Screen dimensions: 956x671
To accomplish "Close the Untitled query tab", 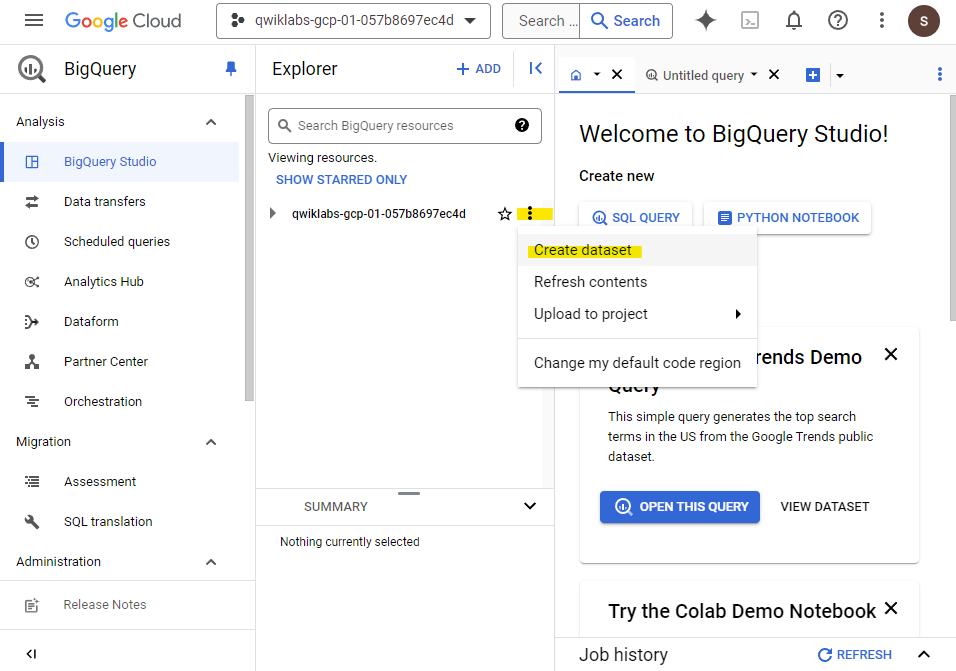I will [x=774, y=74].
